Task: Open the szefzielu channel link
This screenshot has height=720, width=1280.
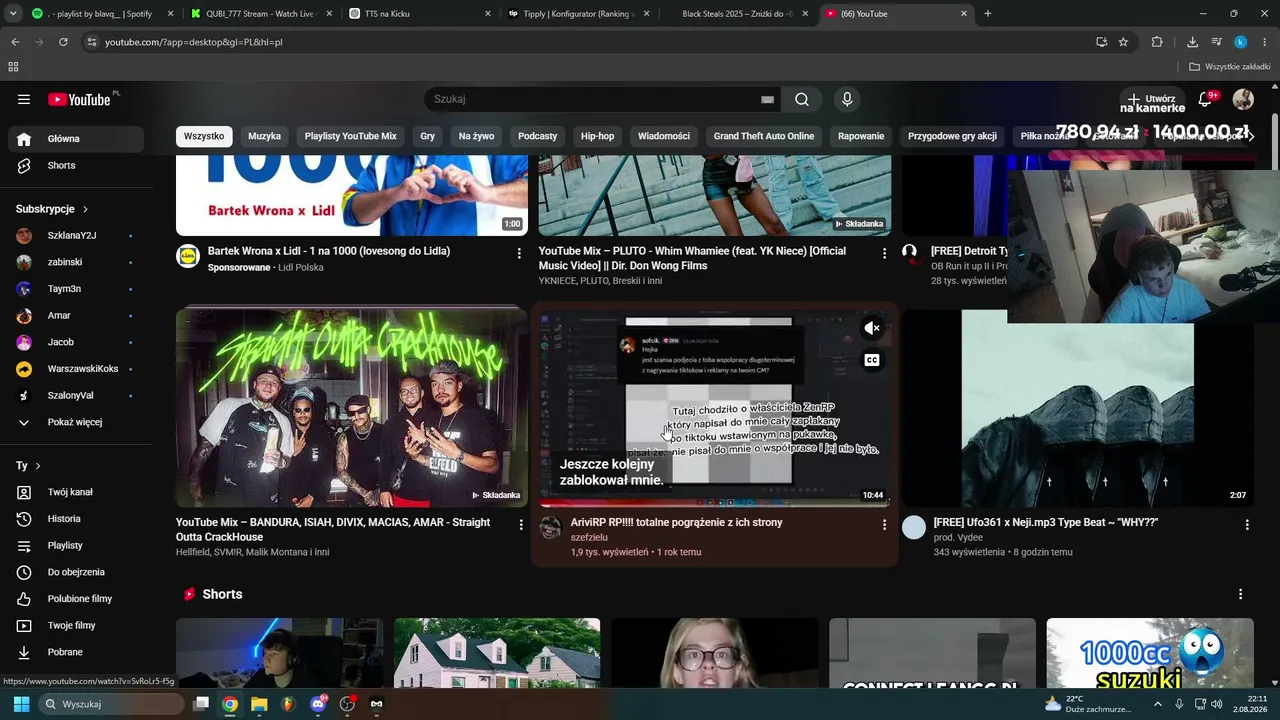Action: coord(589,537)
